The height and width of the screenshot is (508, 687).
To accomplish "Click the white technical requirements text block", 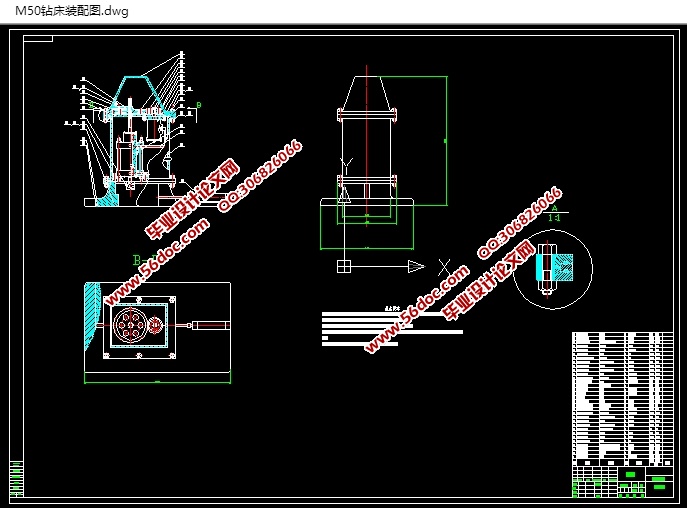I will point(390,327).
